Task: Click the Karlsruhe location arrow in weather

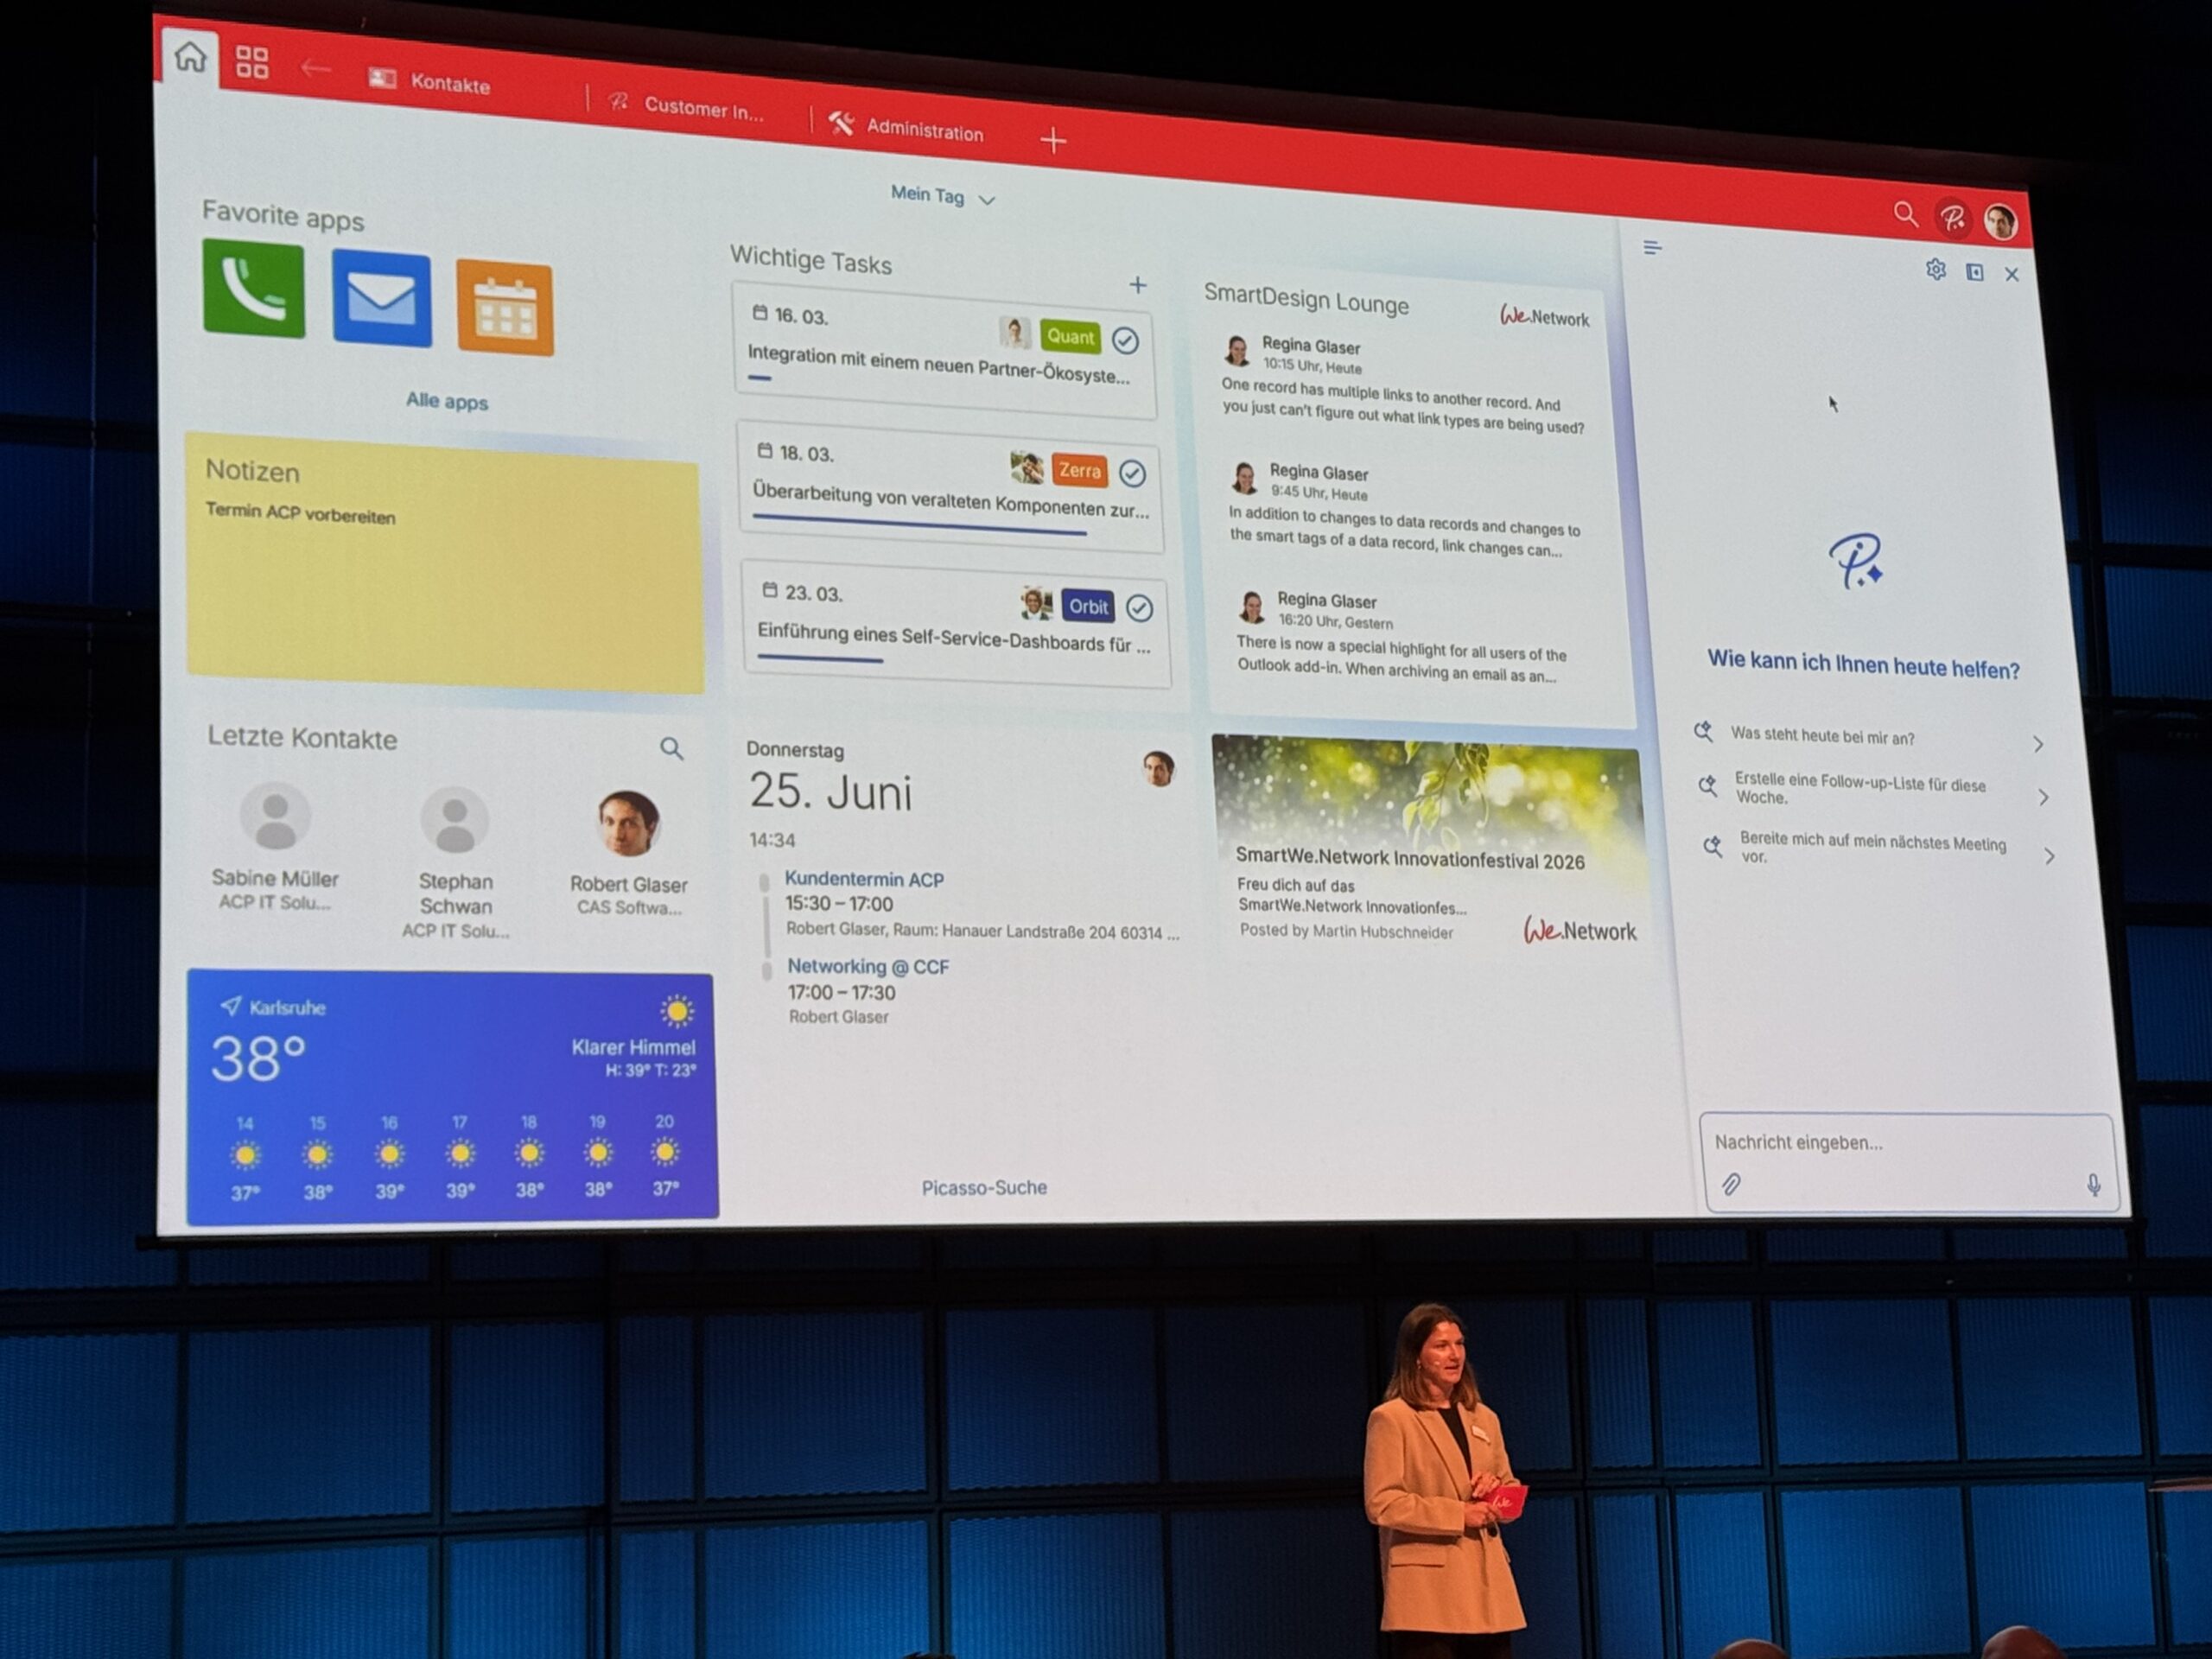Action: point(231,1005)
